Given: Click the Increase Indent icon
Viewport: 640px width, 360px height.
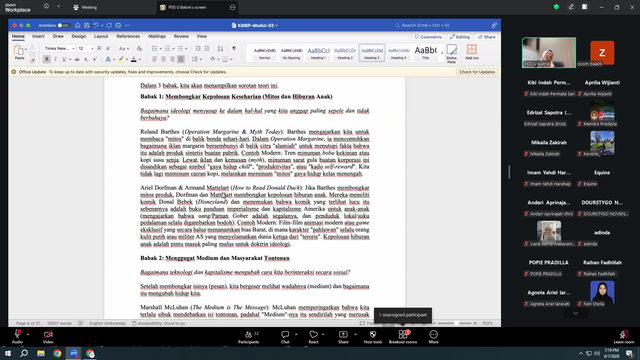Looking at the screenshot, I should (x=207, y=49).
